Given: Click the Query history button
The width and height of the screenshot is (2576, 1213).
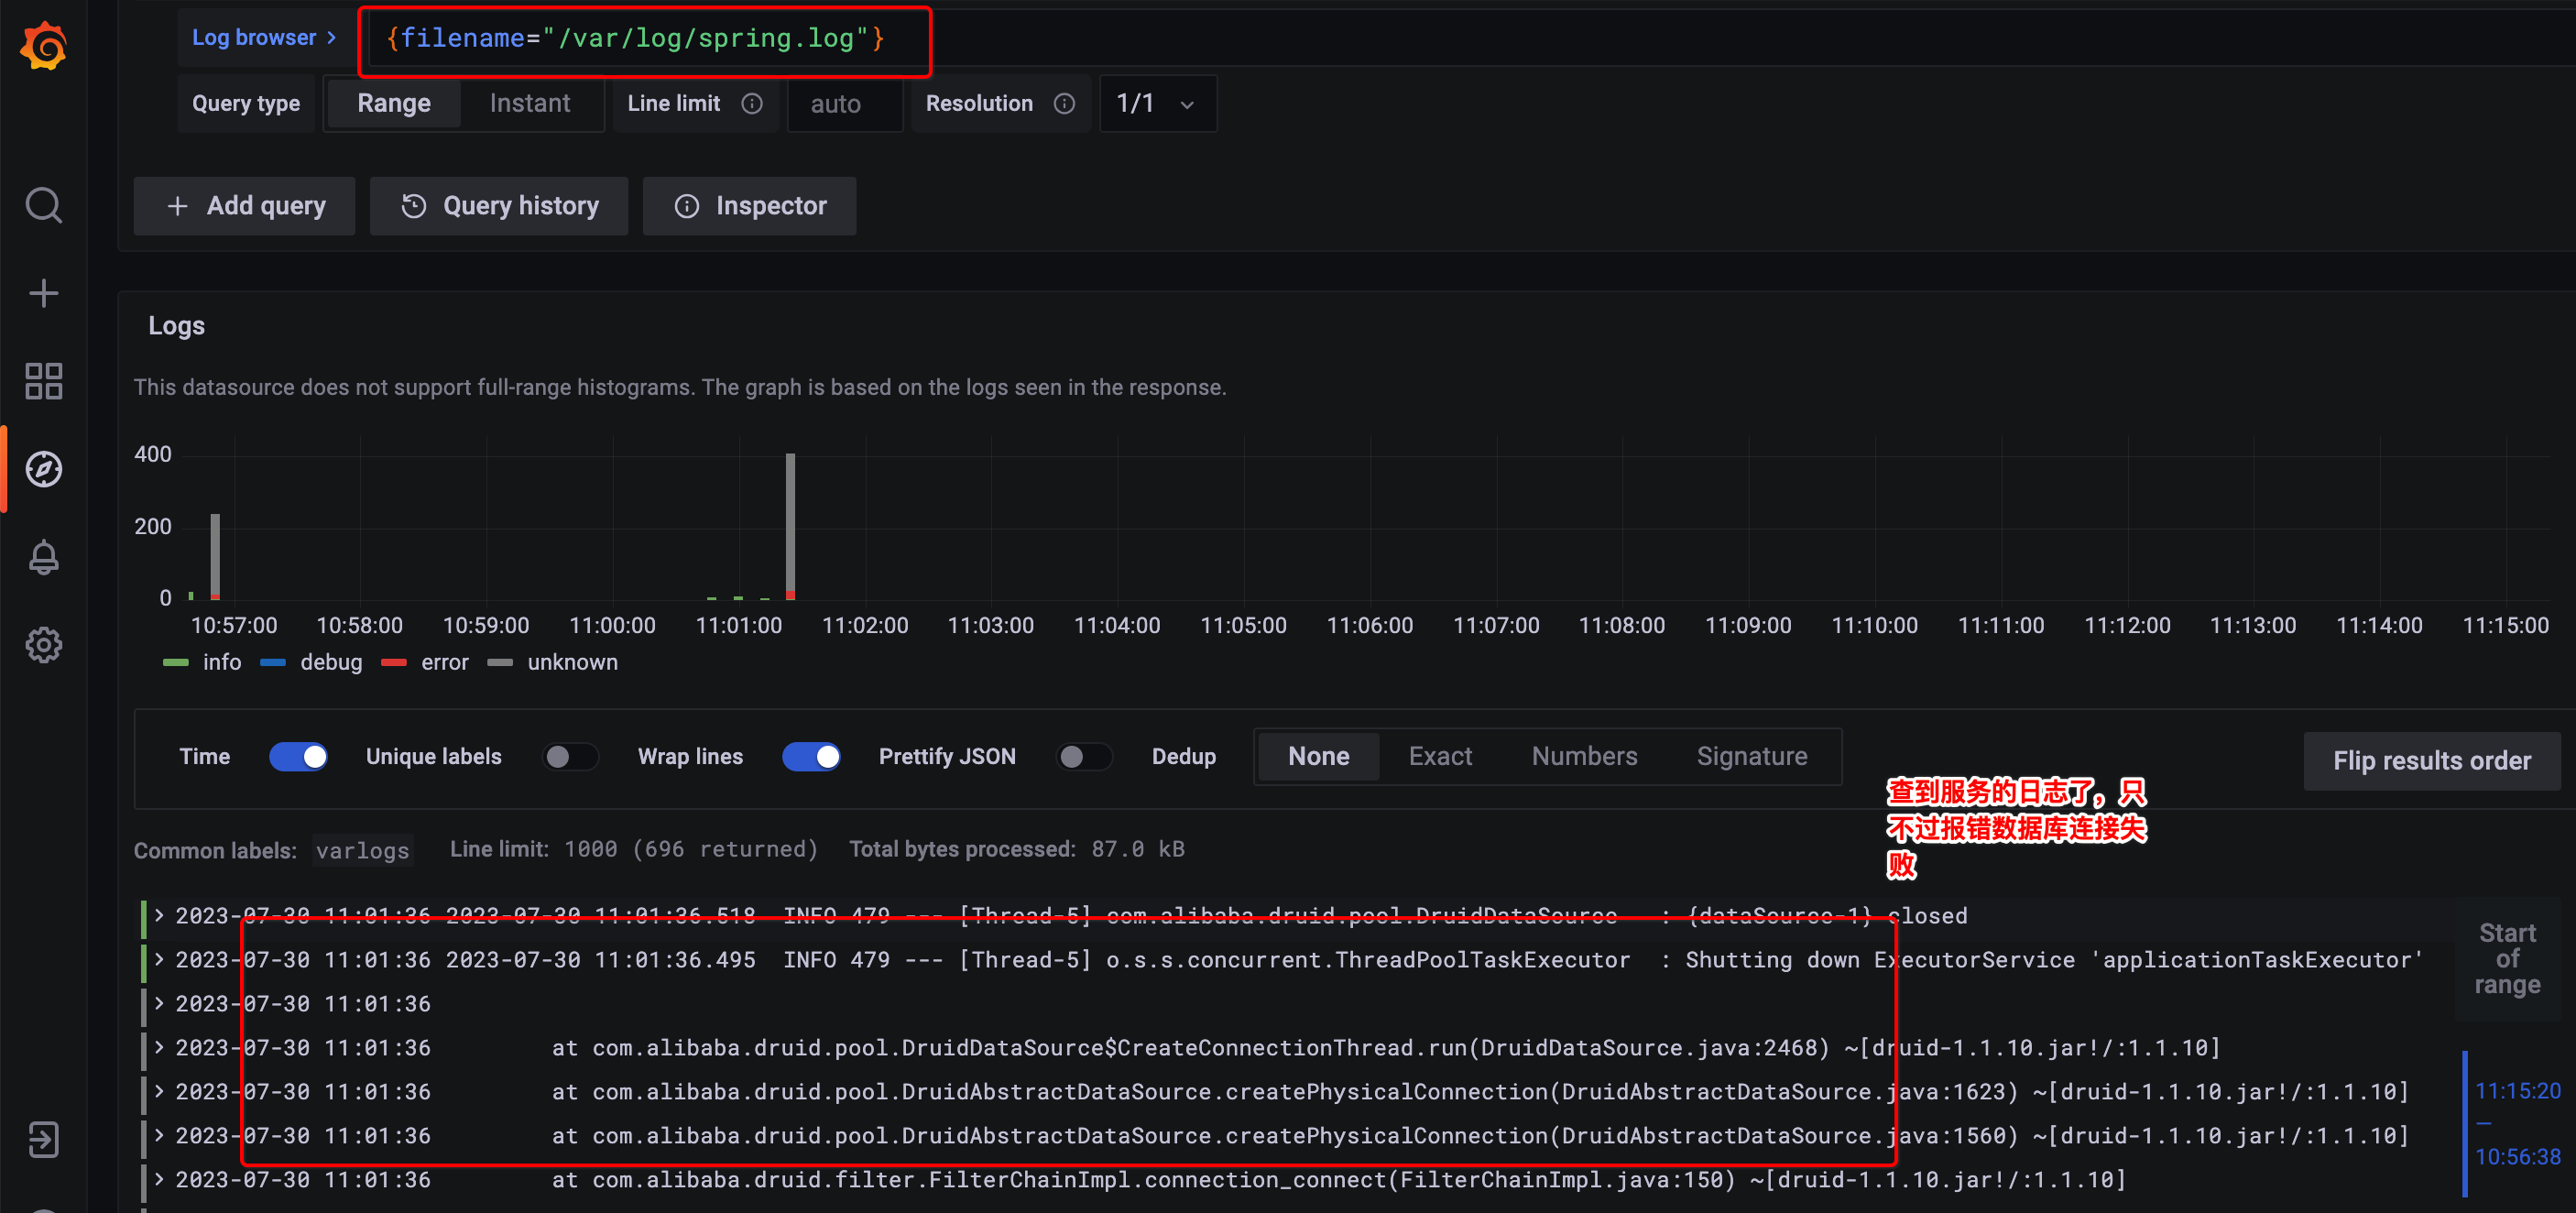Looking at the screenshot, I should tap(499, 206).
